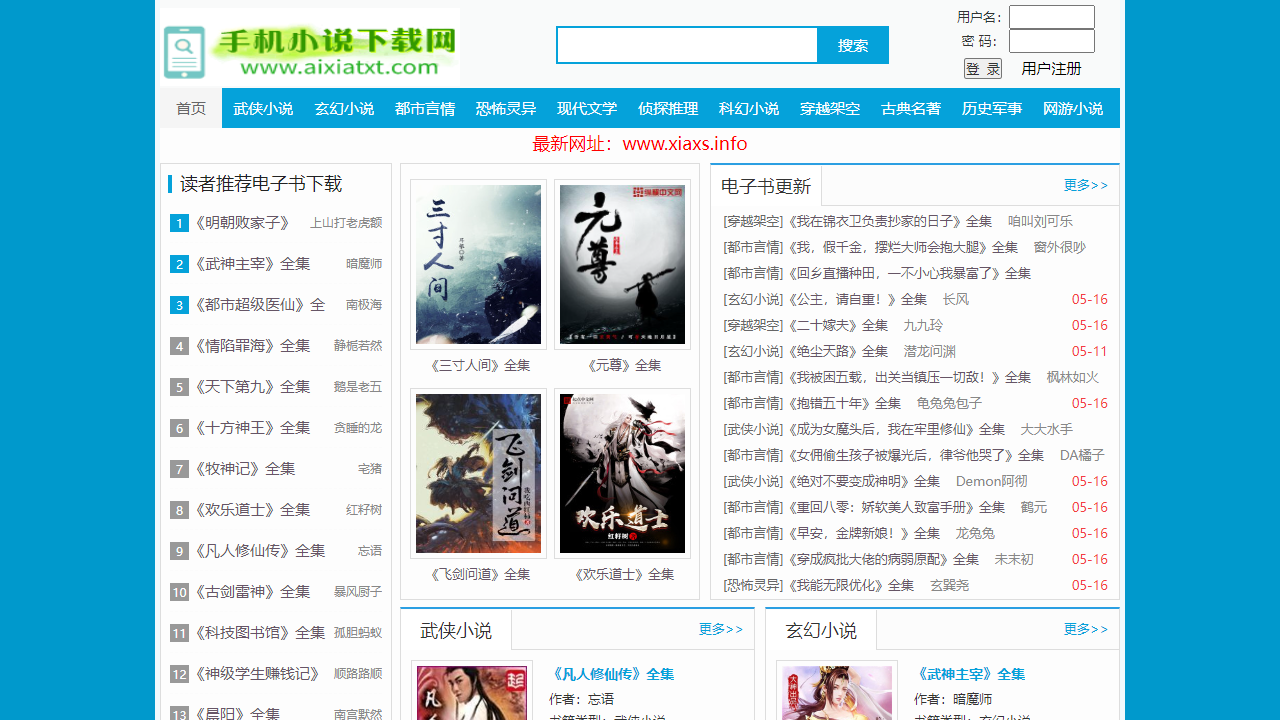1280x720 pixels.
Task: Open 《二十嫁夫》全集 update
Action: 838,325
